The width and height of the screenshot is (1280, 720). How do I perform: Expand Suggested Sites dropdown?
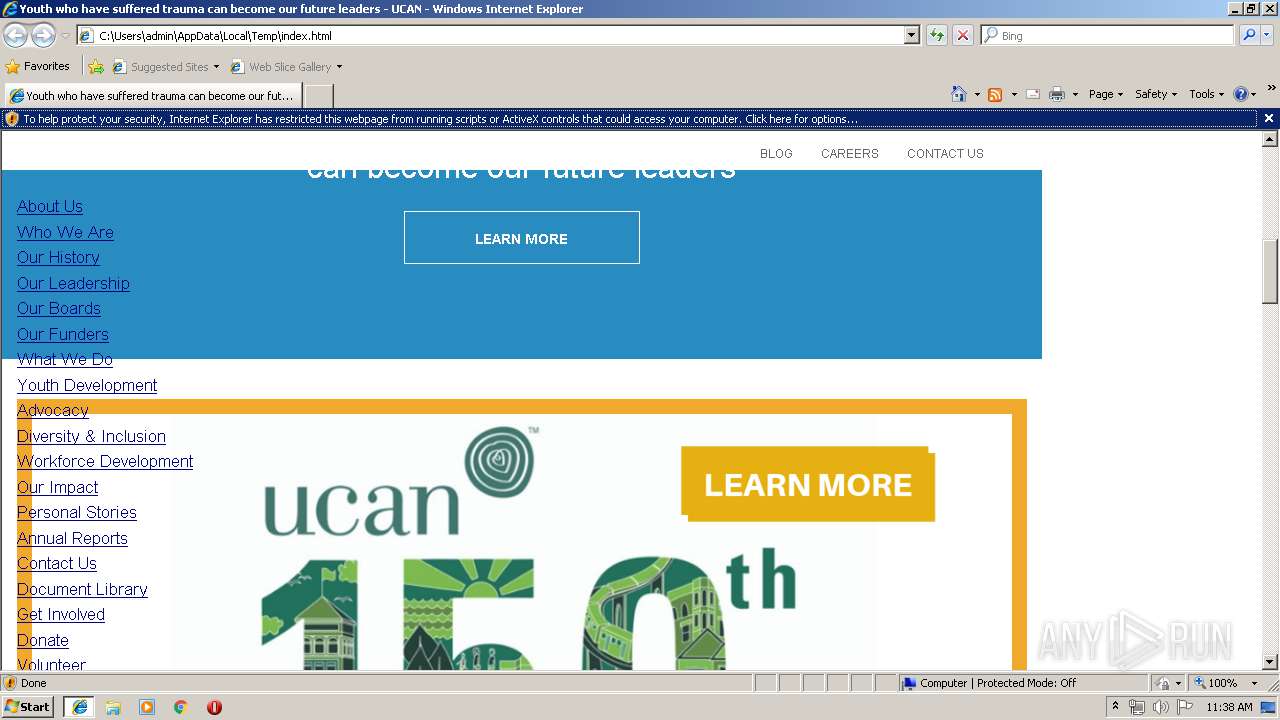tap(216, 67)
